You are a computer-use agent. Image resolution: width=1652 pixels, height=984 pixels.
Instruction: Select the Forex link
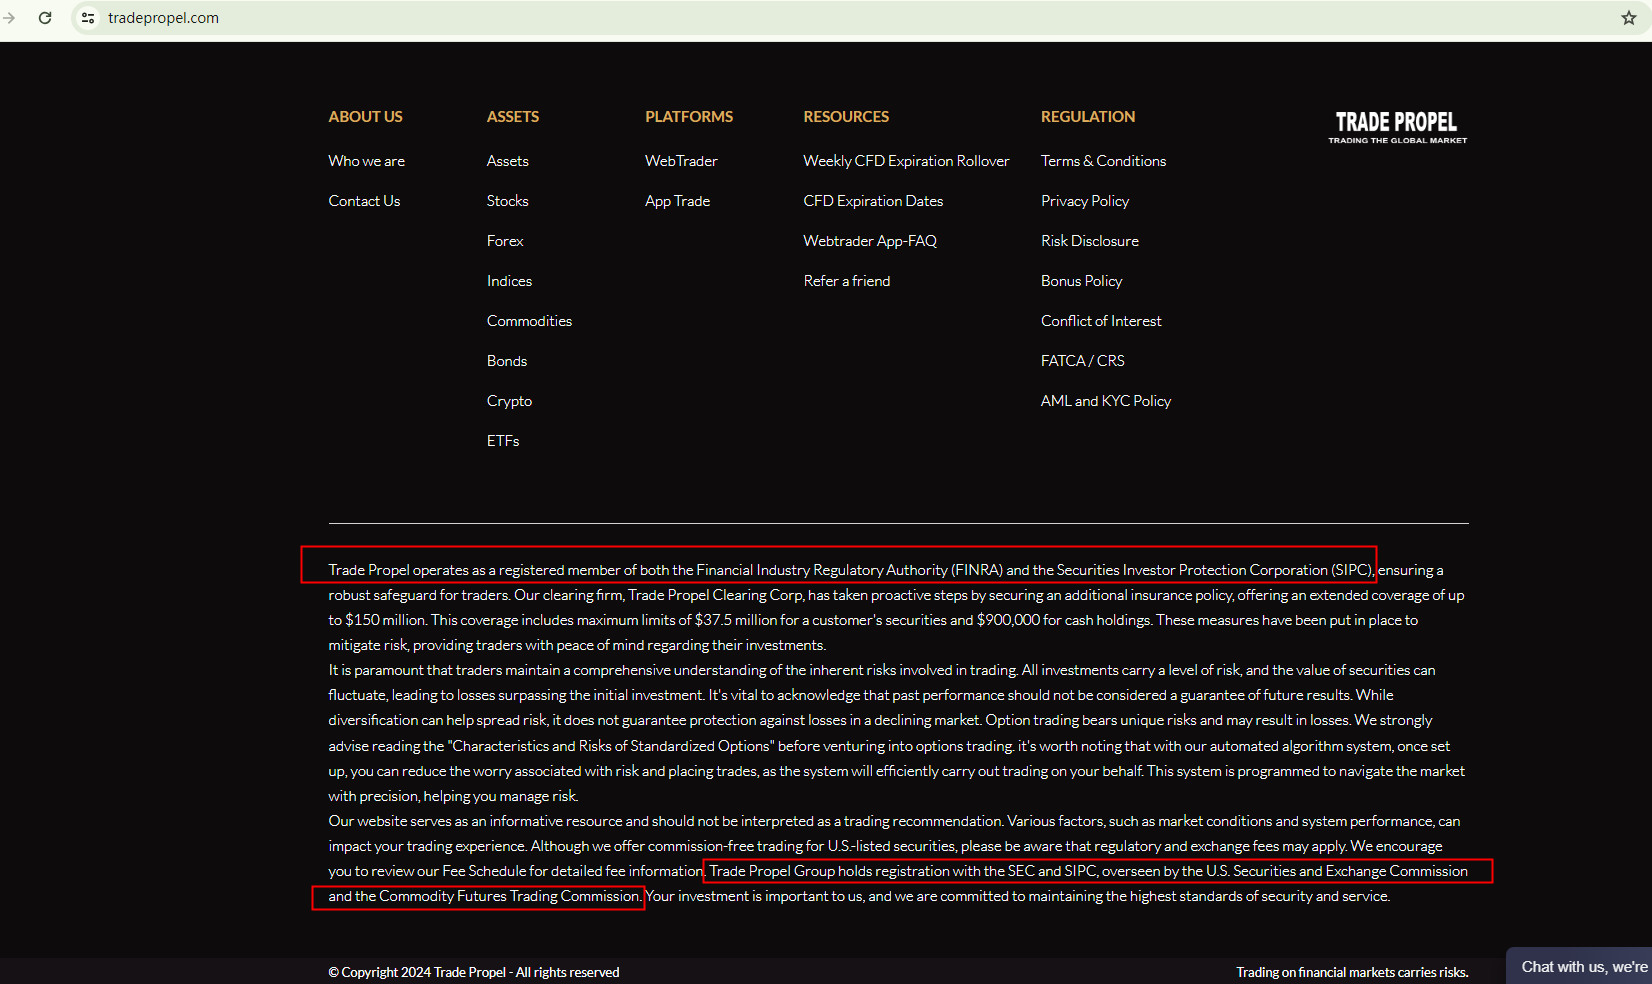505,241
